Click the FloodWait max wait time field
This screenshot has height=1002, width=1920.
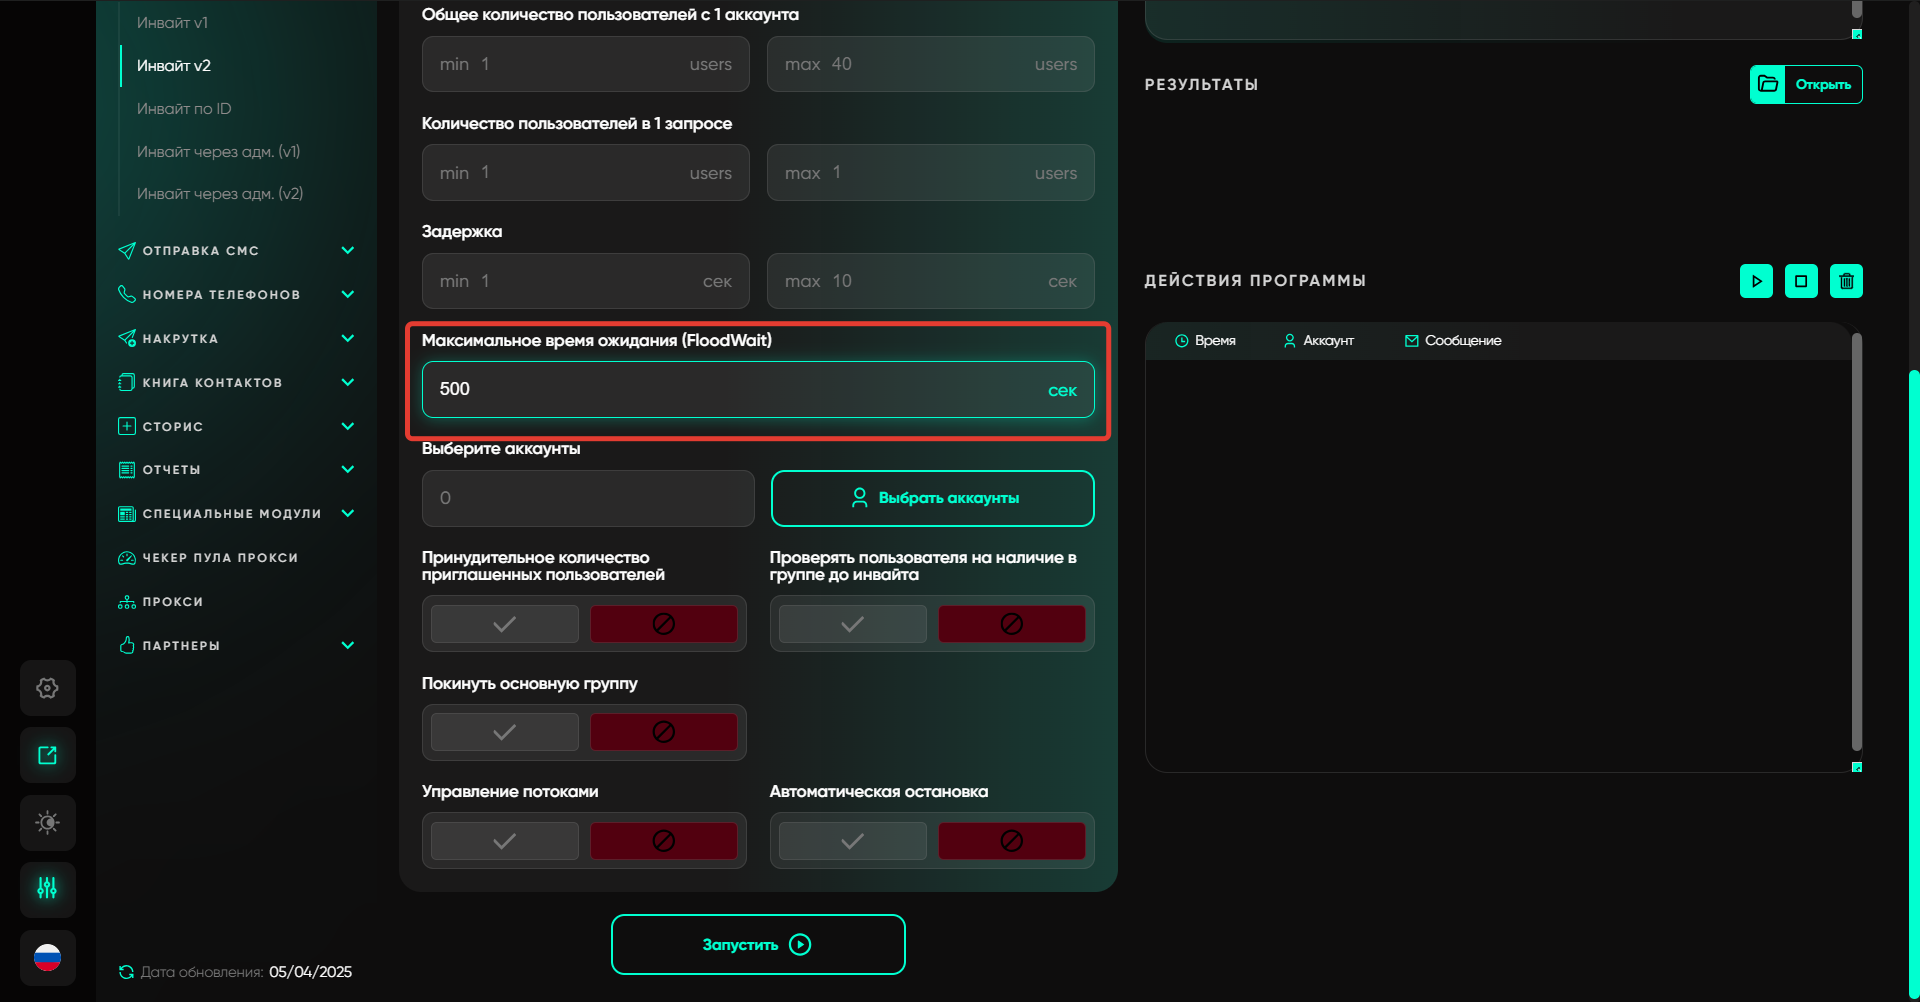tap(740, 389)
